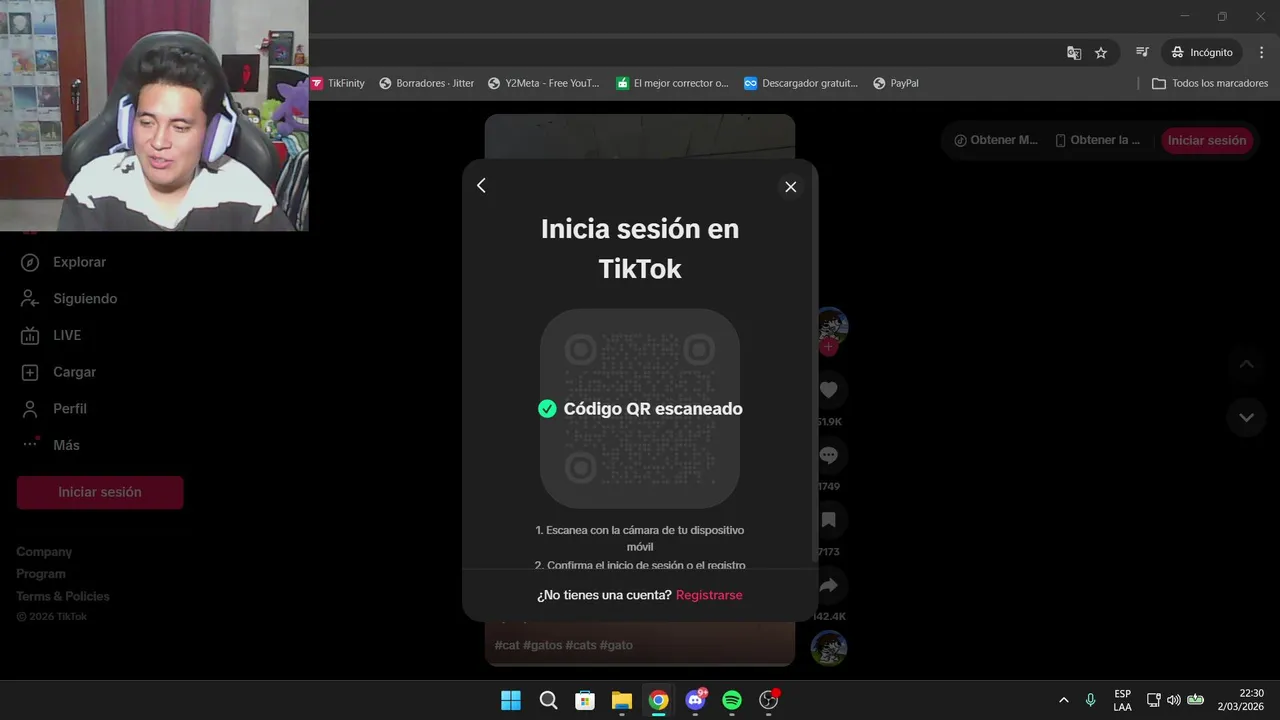Screen dimensions: 1280x720
Task: Click the person icon beside Perfil
Action: [30, 409]
